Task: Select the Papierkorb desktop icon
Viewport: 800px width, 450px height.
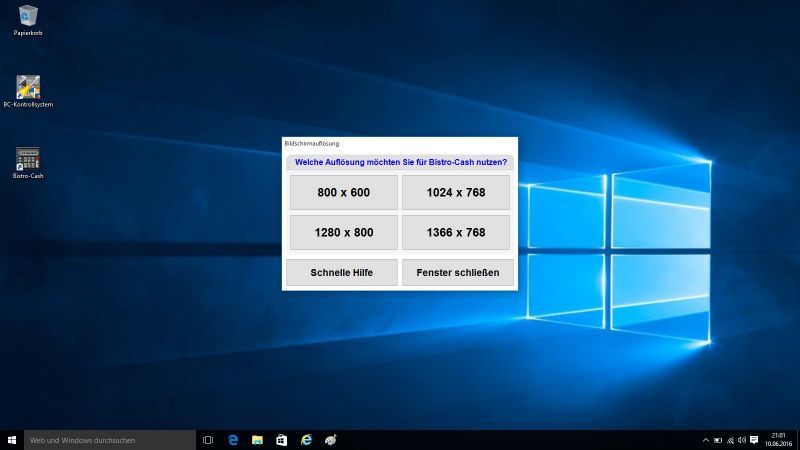Action: tap(28, 20)
